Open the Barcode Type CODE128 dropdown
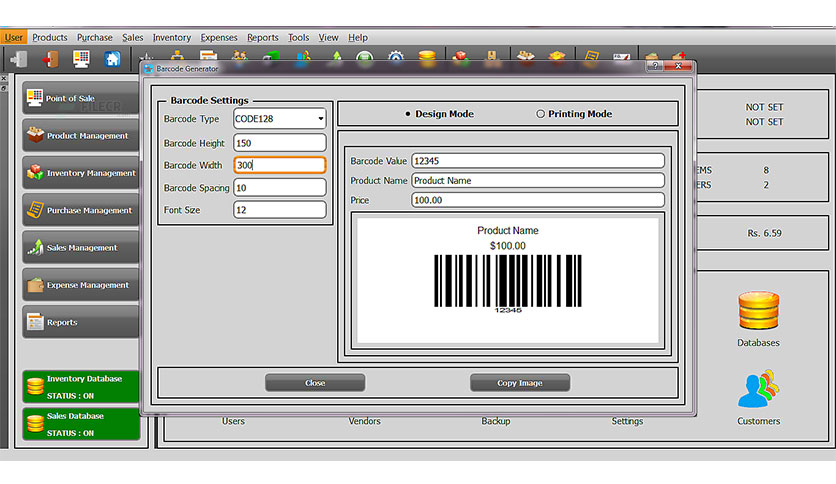Screen dimensions: 836x484 (279, 119)
